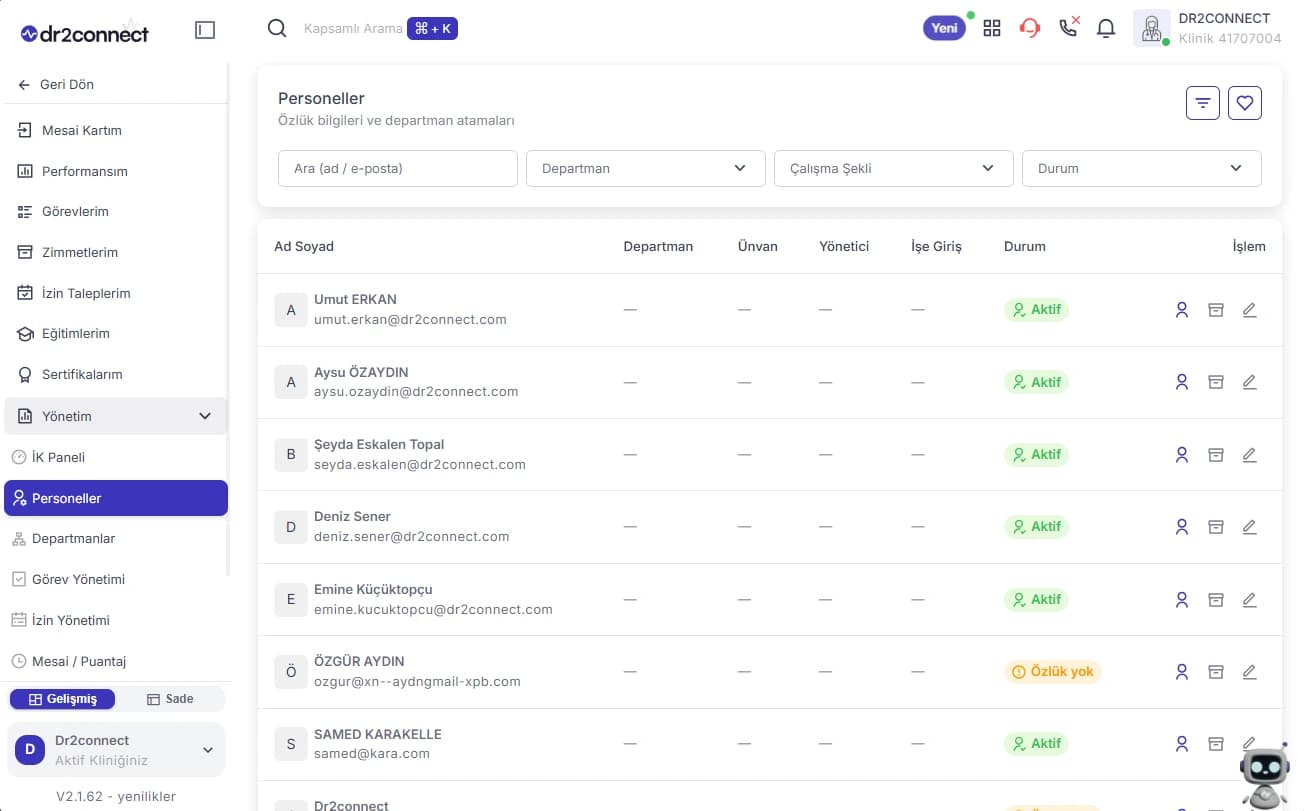The image size is (1304, 811).
Task: Click Geri Dön back link
Action: click(56, 84)
